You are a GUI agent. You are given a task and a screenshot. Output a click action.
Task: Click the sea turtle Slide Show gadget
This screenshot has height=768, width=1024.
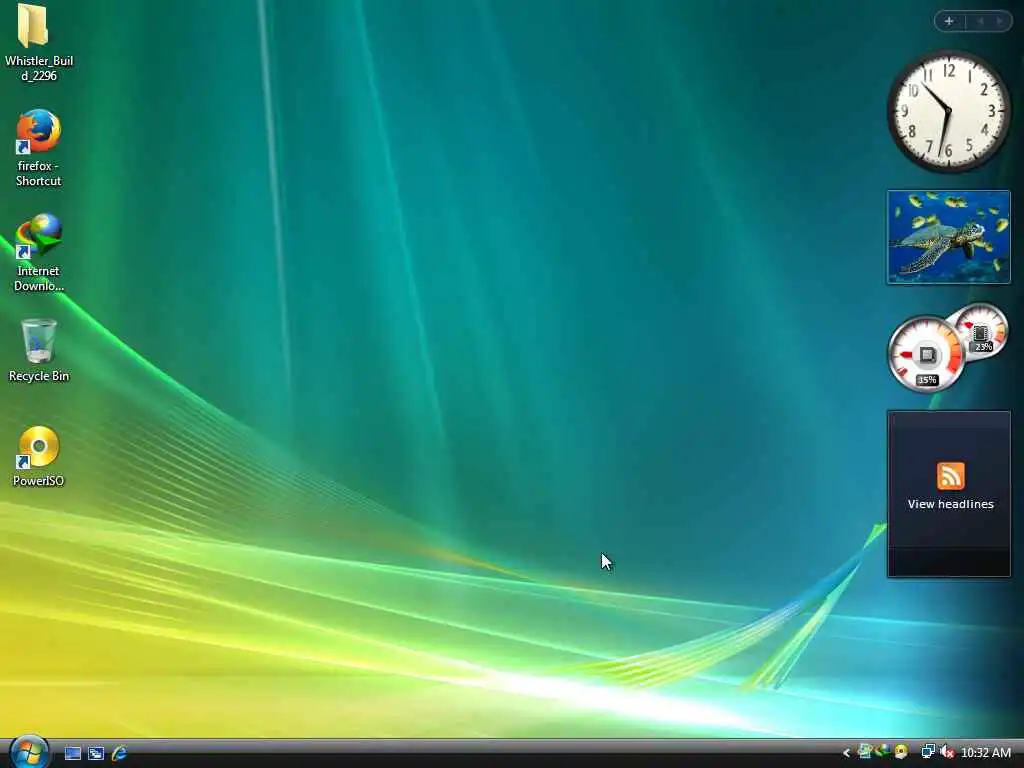coord(948,237)
